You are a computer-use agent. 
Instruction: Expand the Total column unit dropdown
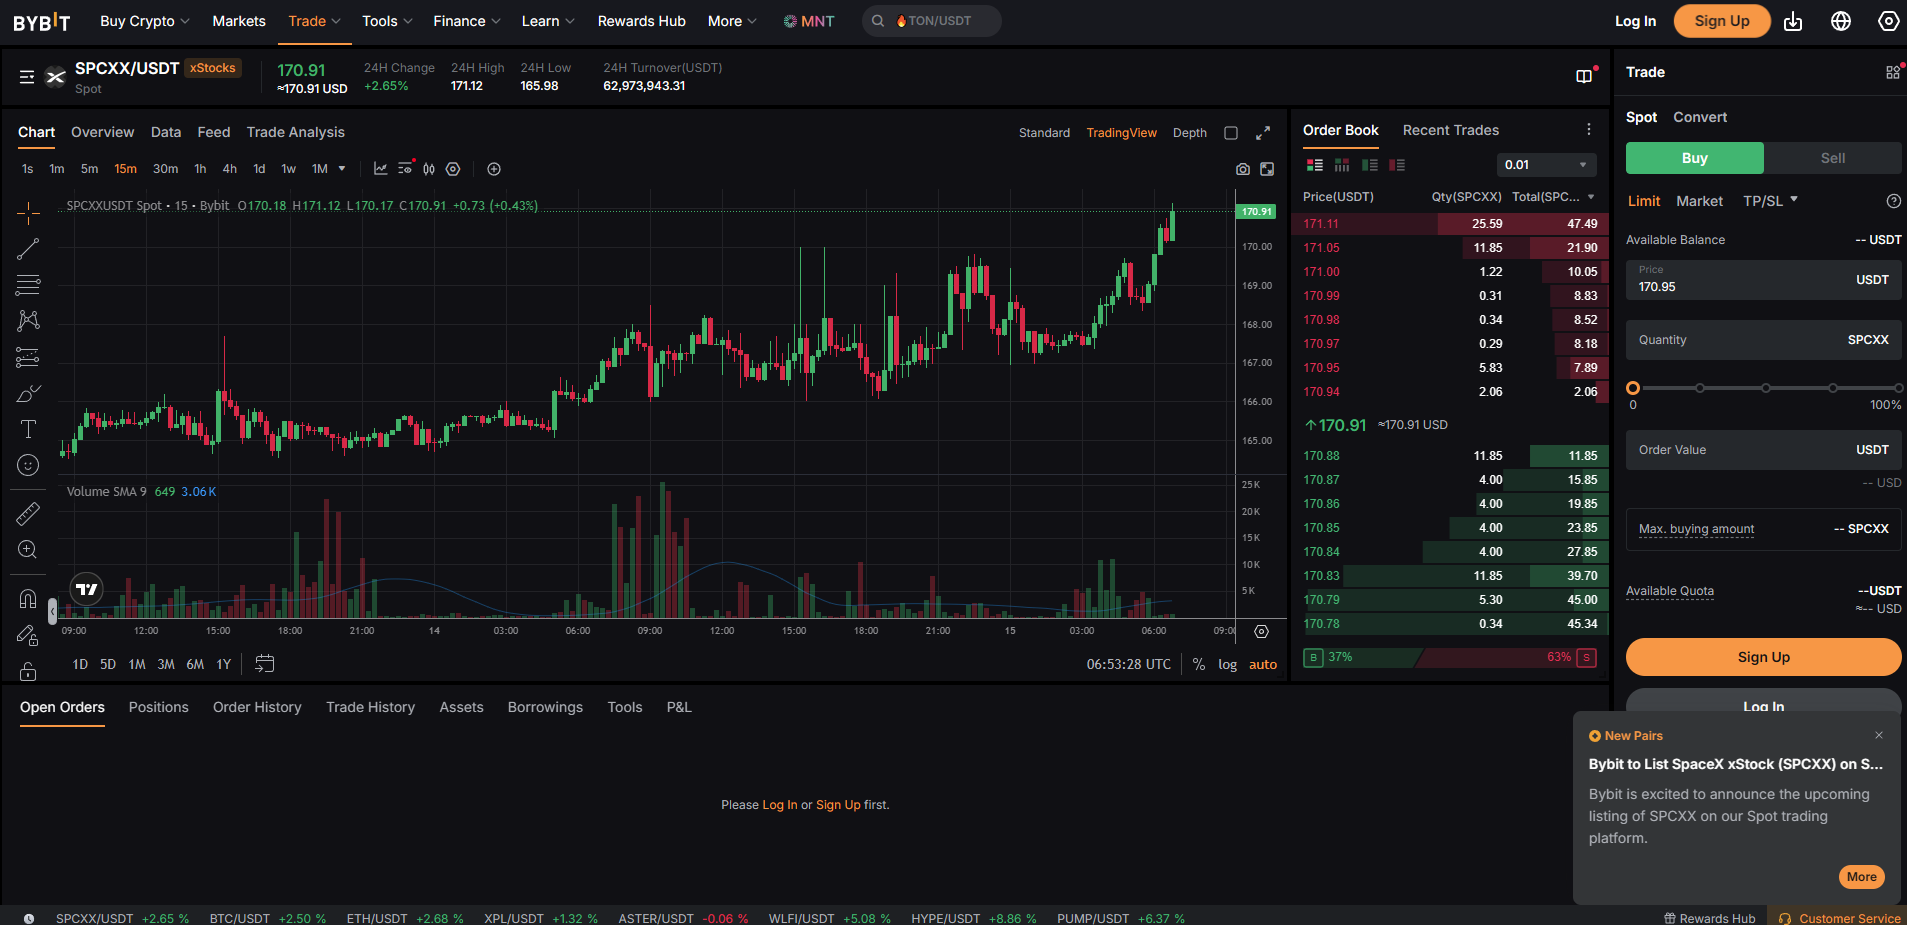[1591, 197]
